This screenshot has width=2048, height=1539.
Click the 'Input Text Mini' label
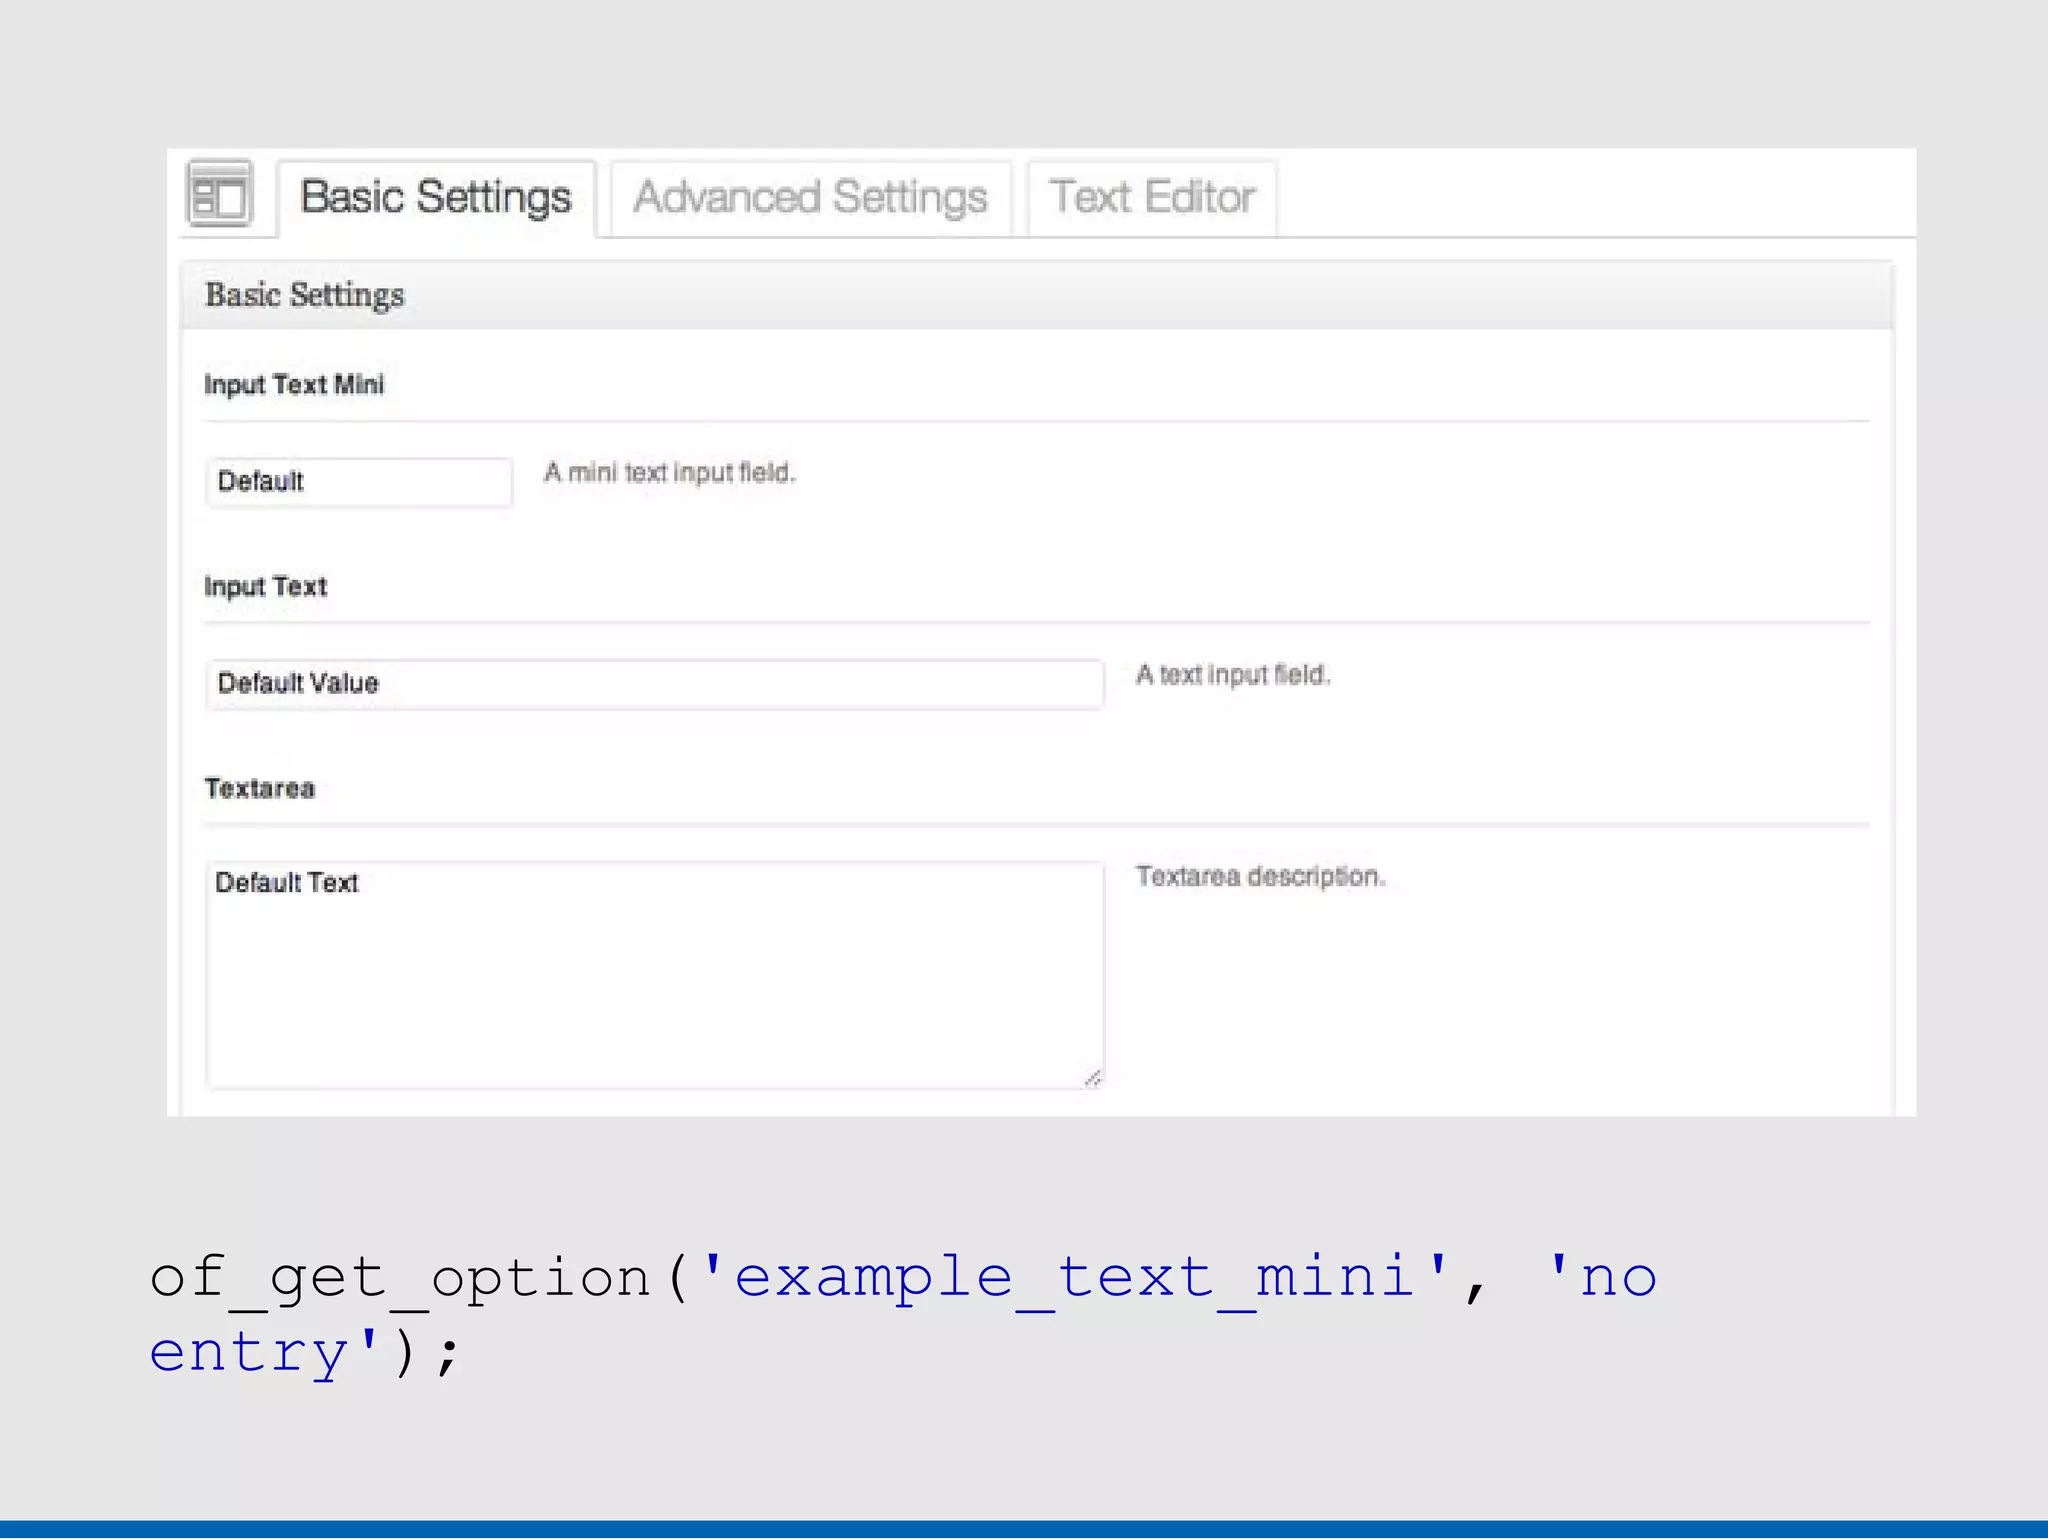coord(294,385)
